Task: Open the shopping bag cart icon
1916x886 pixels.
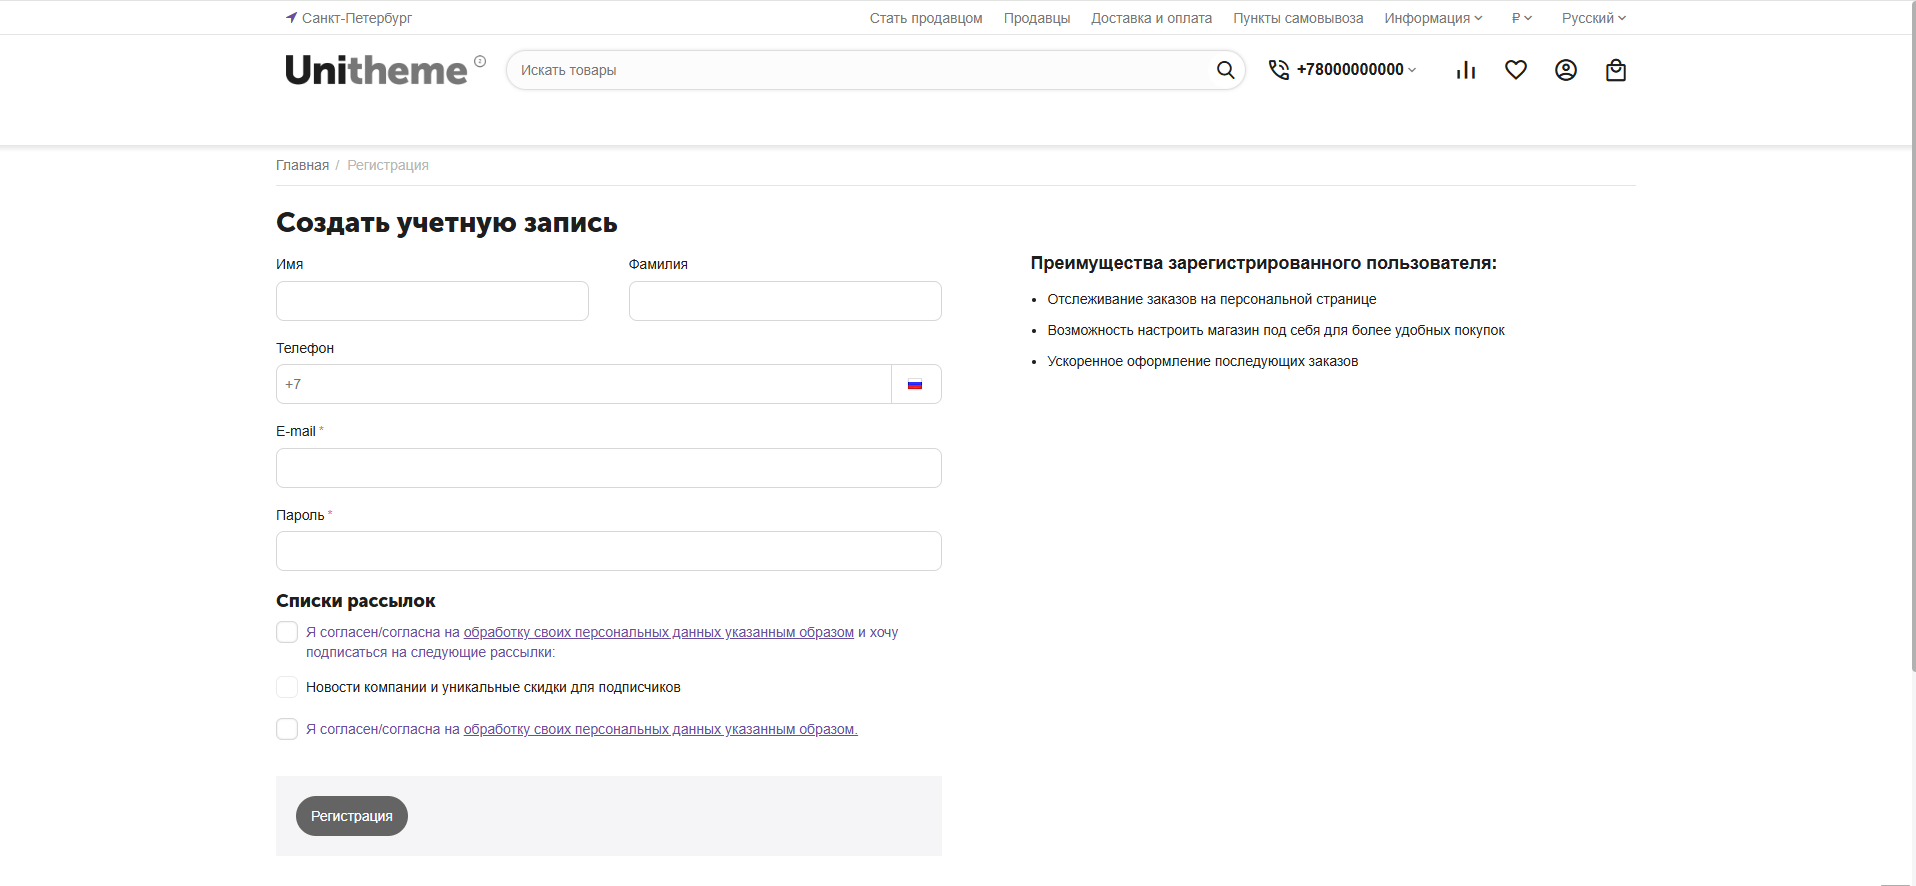Action: click(1616, 70)
